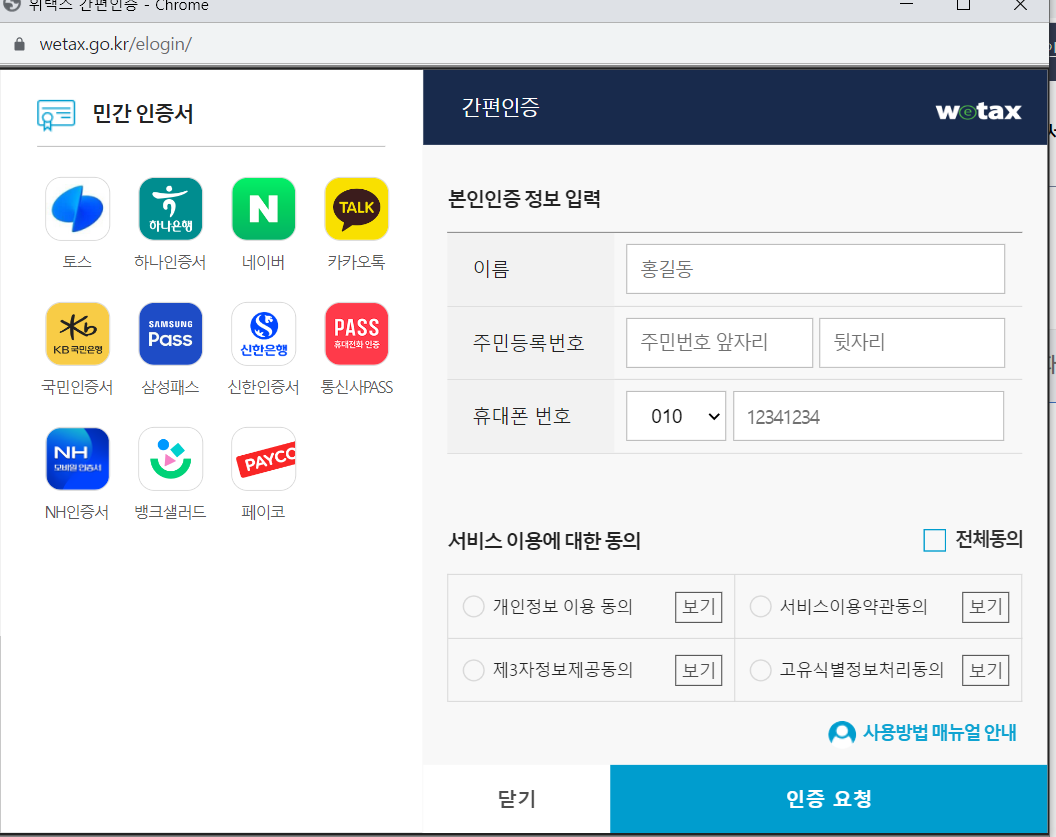The image size is (1056, 837).
Task: Choose the Samsung Pass (삼성패스) icon
Action: click(x=170, y=334)
